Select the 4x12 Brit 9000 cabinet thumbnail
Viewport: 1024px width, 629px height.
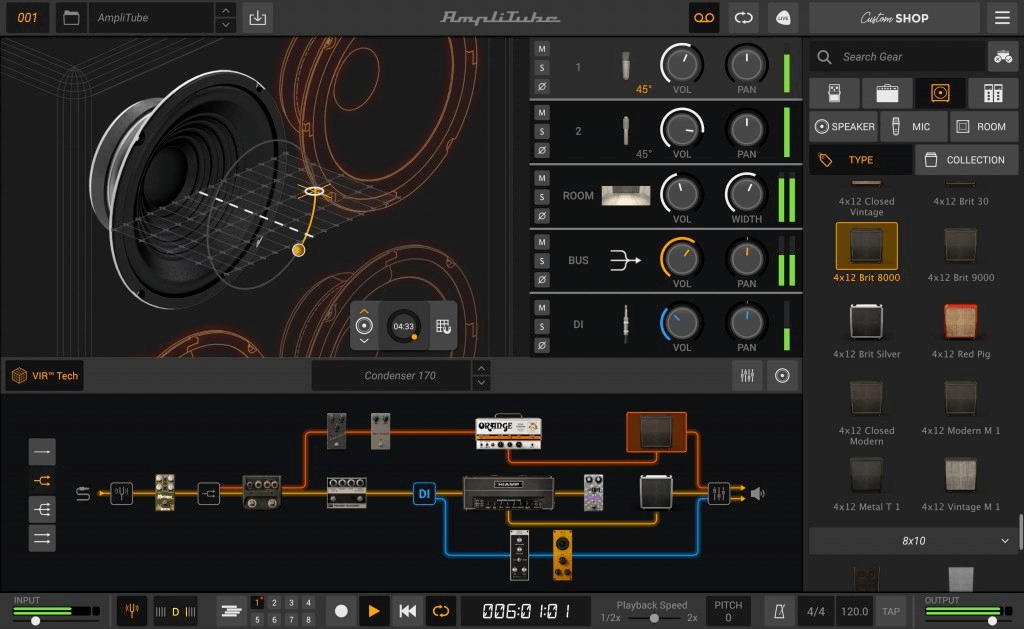960,248
